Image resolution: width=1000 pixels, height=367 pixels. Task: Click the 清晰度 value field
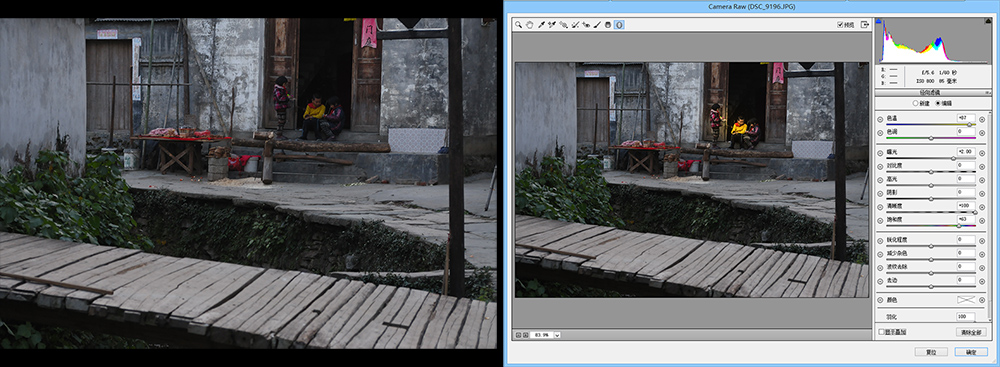click(966, 206)
